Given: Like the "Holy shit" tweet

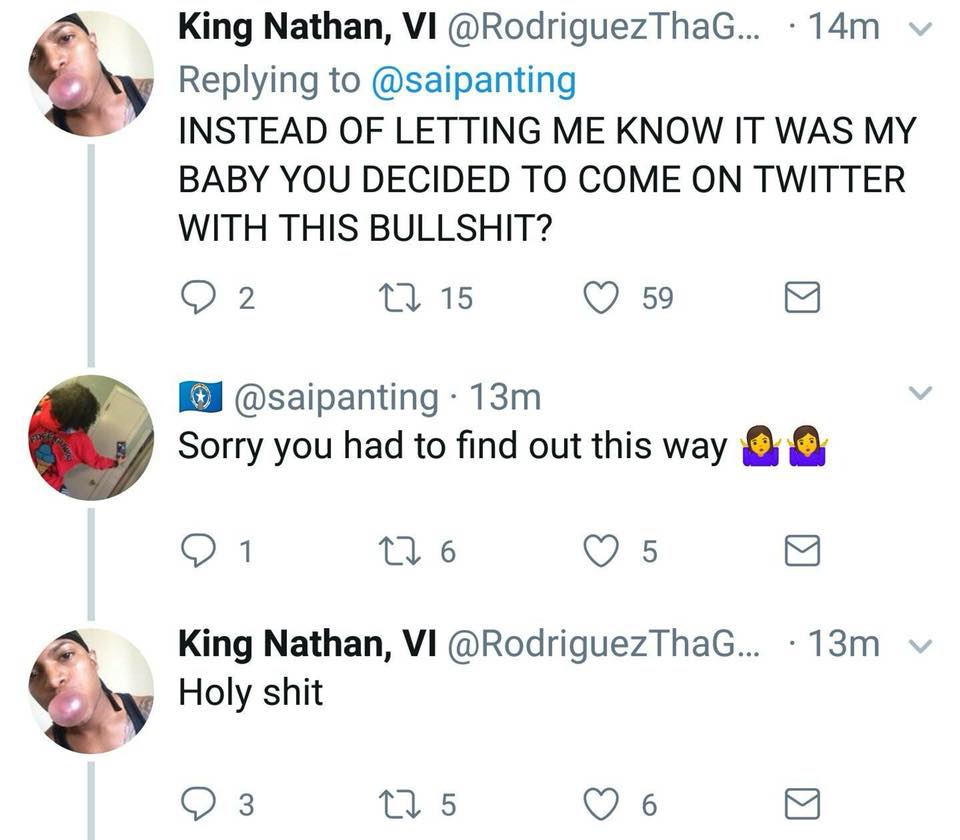Looking at the screenshot, I should pyautogui.click(x=601, y=803).
